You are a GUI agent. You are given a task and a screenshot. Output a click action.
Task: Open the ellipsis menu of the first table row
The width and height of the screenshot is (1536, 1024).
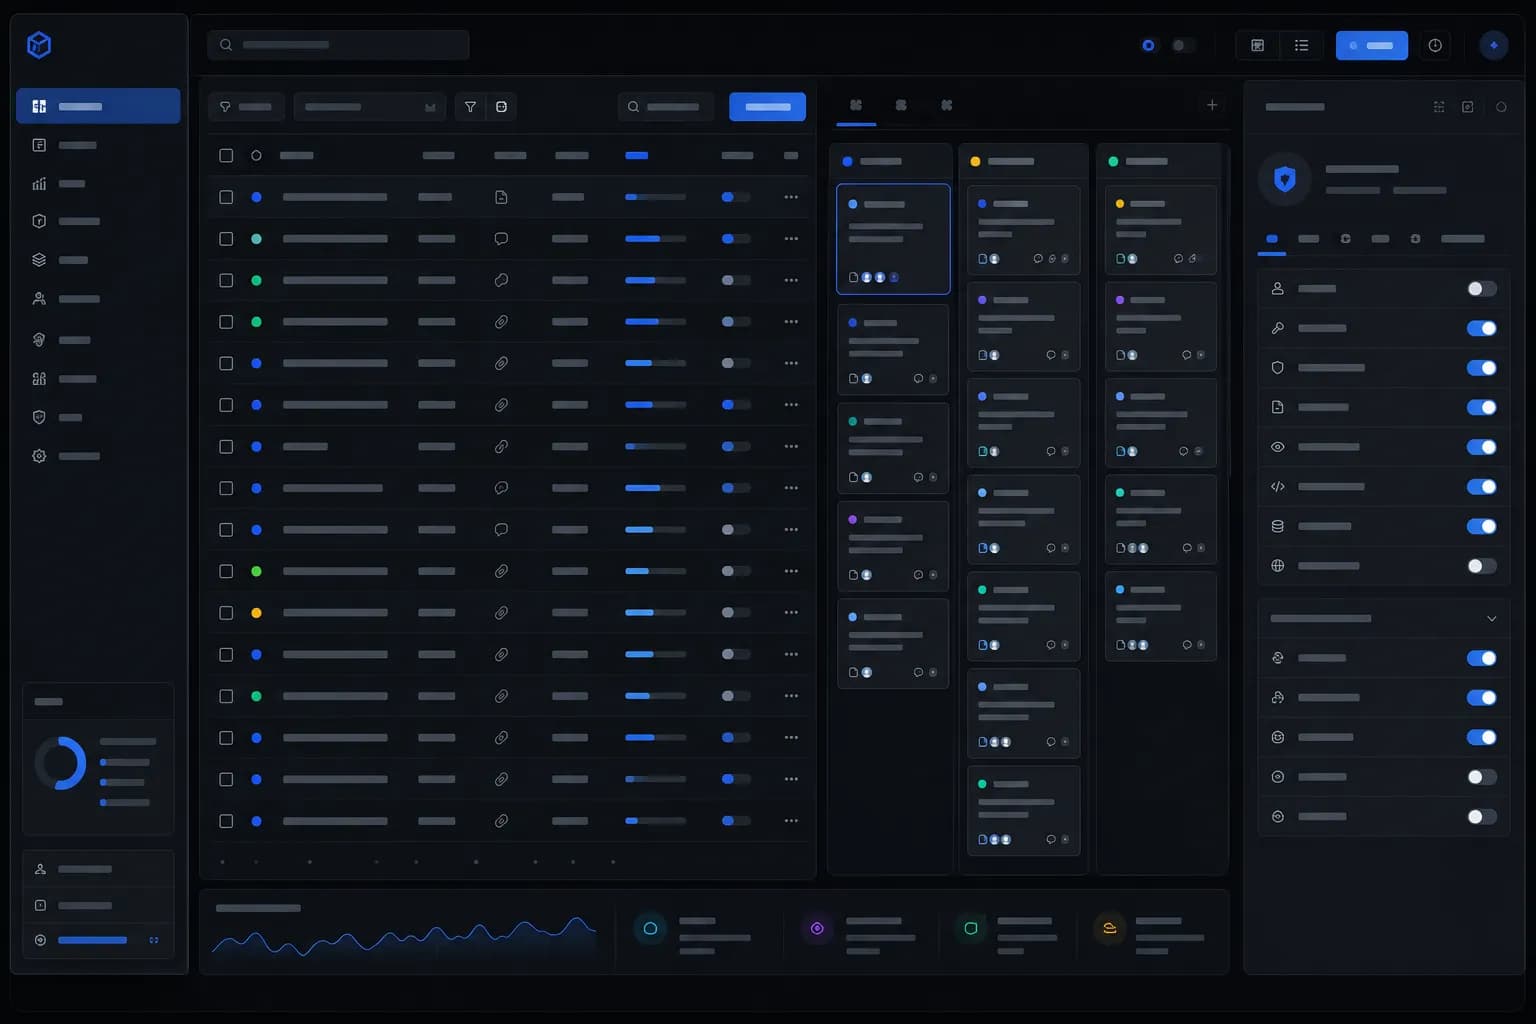(x=791, y=197)
